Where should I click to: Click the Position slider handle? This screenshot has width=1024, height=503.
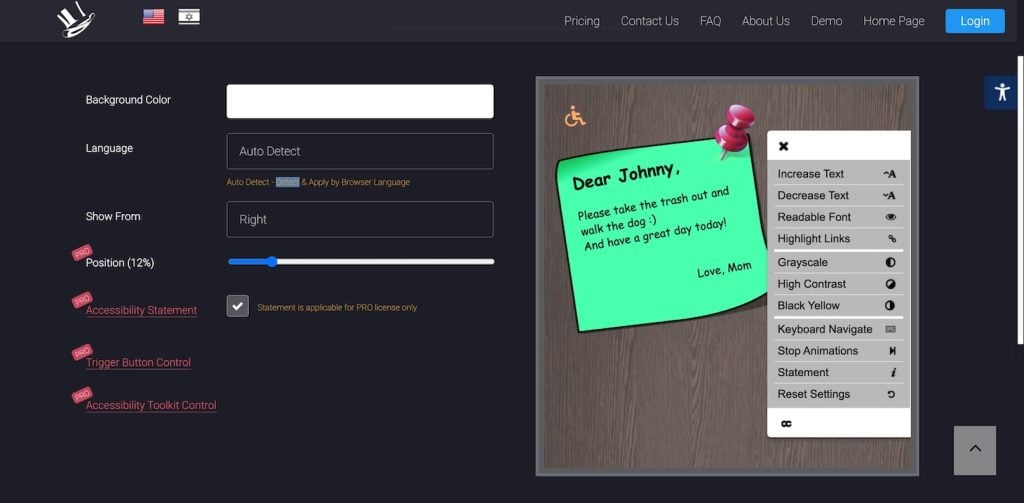272,262
